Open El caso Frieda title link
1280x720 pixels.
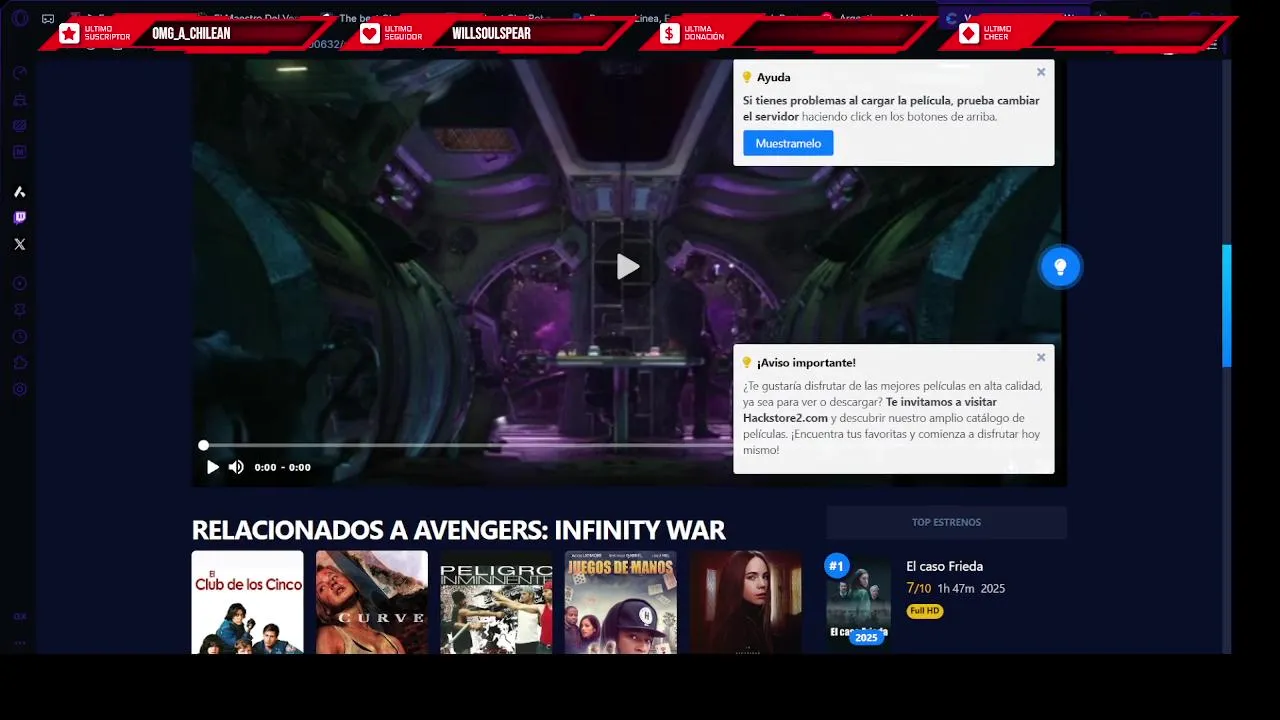click(945, 566)
